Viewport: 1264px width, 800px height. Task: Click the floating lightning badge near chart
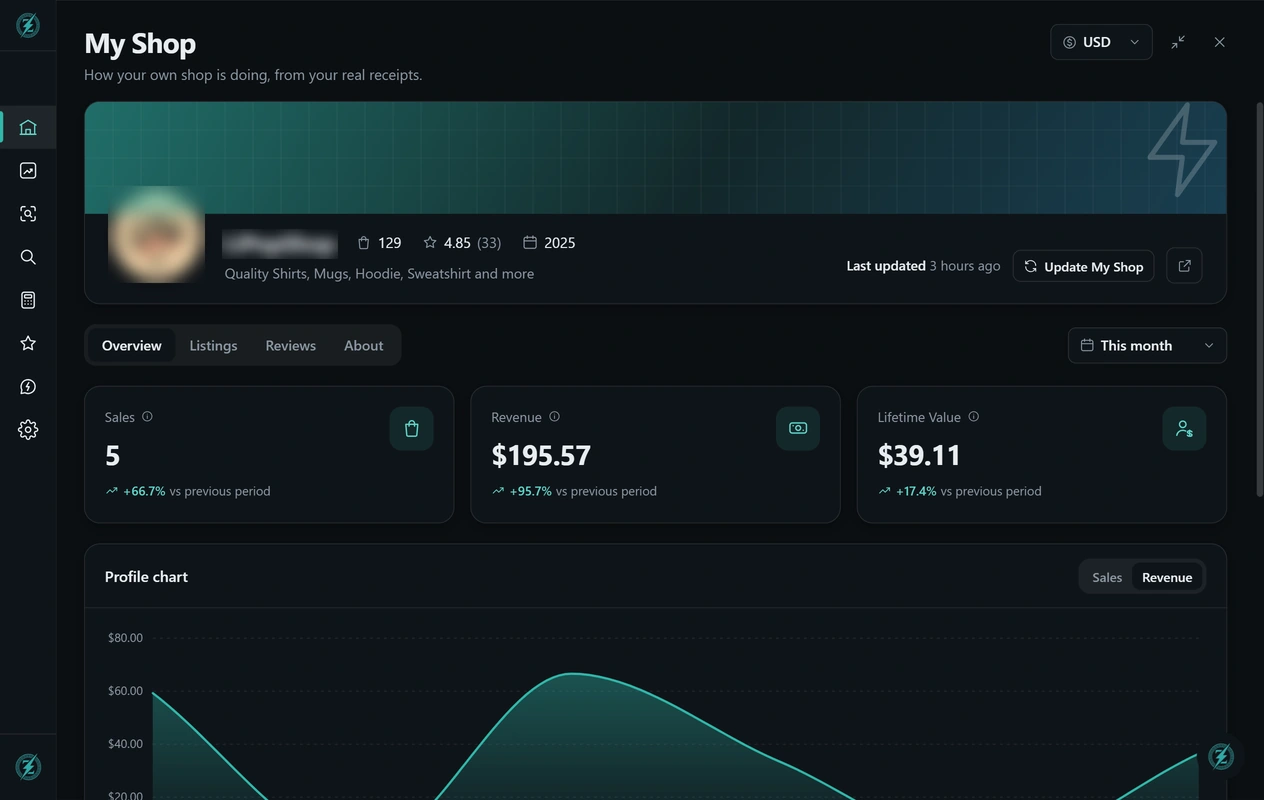1221,756
